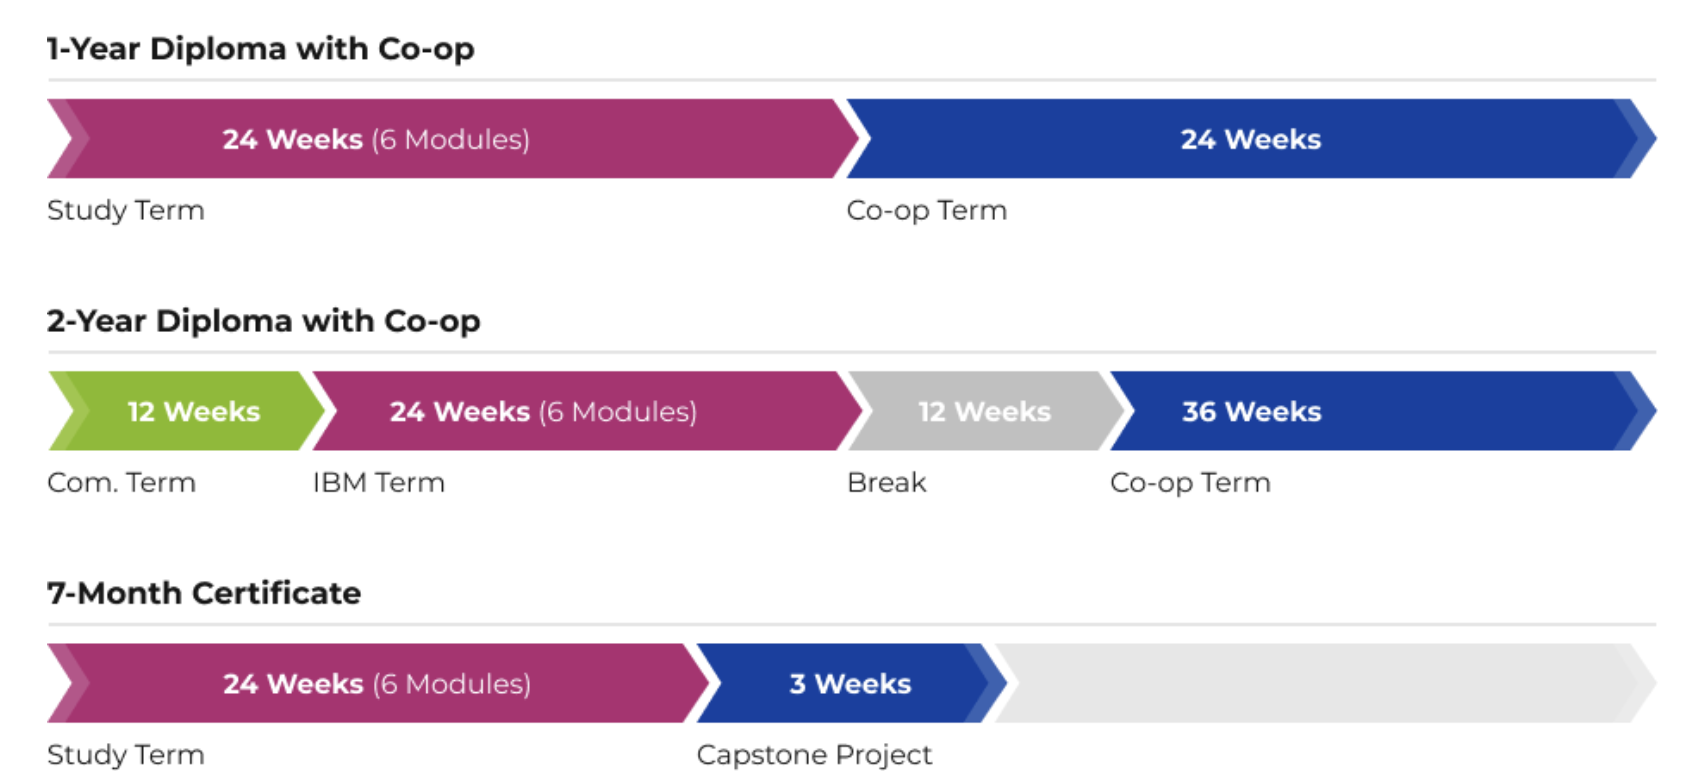Select the magenta 24 Weeks Study Term bar under 1-Year Diploma
The image size is (1694, 782).
(453, 139)
